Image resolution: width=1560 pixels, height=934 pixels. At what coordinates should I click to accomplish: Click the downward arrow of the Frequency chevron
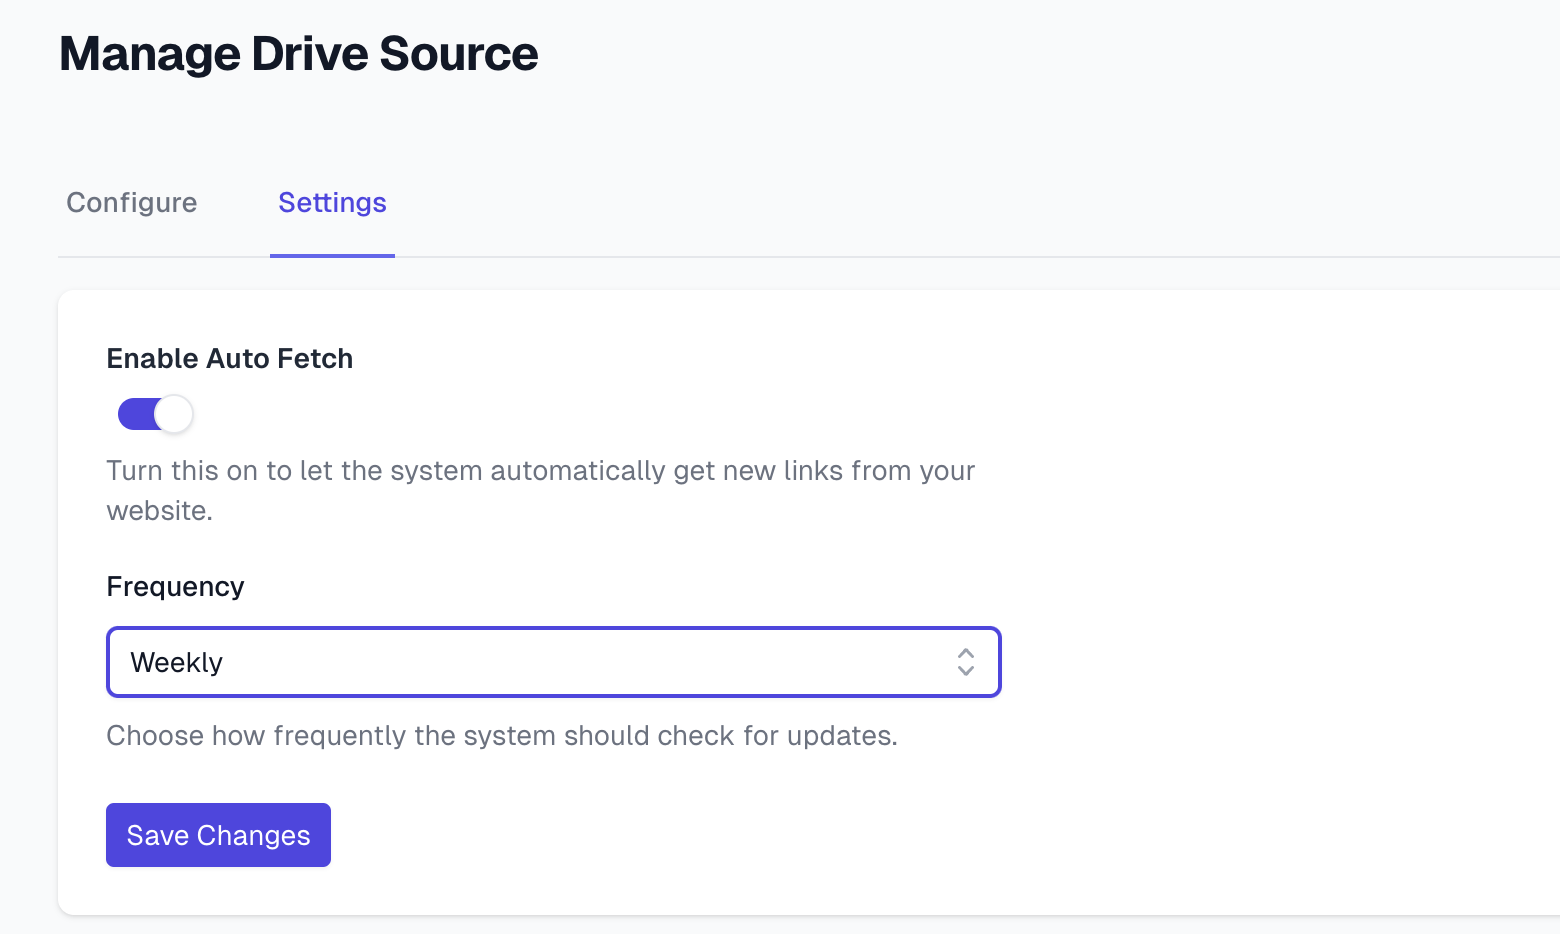(x=965, y=671)
